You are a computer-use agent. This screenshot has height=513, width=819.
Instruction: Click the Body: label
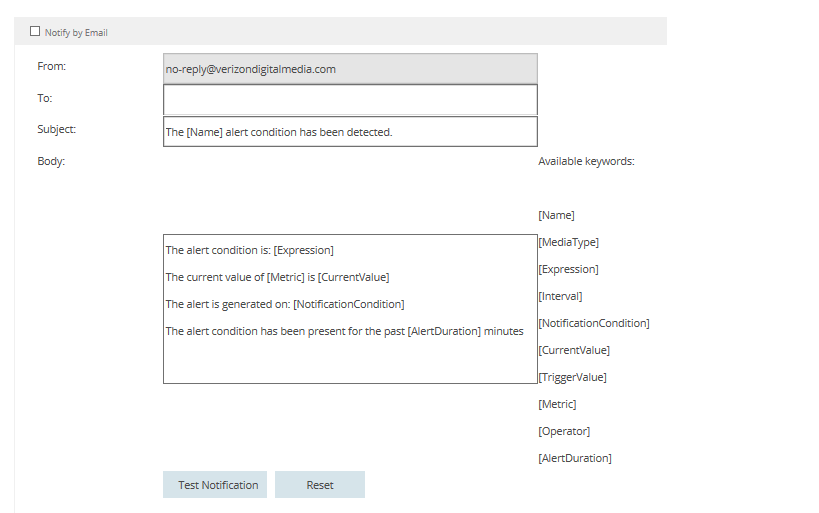click(x=51, y=161)
